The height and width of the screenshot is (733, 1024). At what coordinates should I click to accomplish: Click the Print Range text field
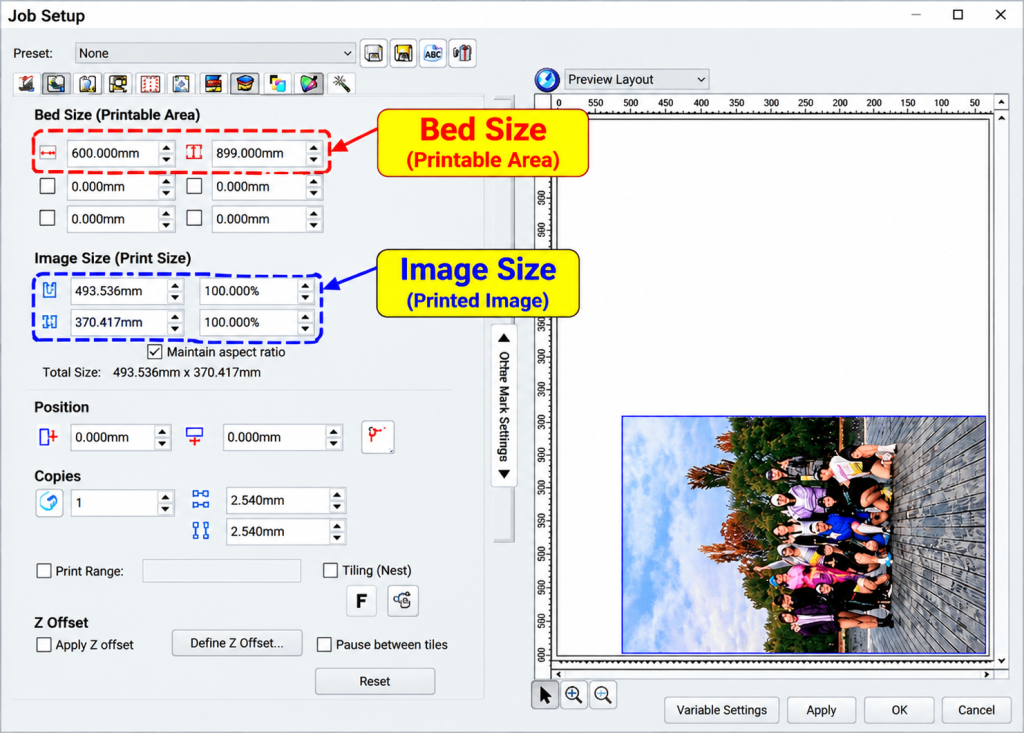[x=221, y=571]
